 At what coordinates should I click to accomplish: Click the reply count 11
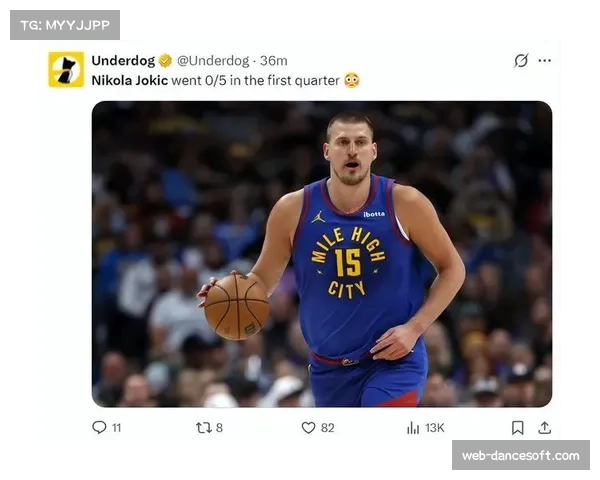(x=116, y=427)
